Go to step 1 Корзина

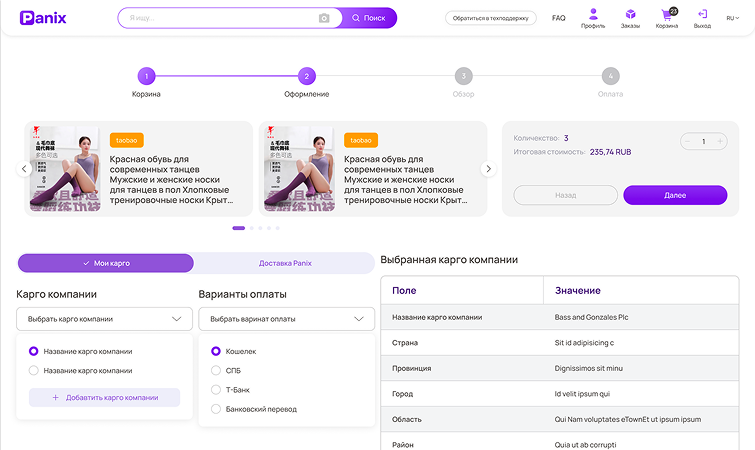click(x=146, y=76)
